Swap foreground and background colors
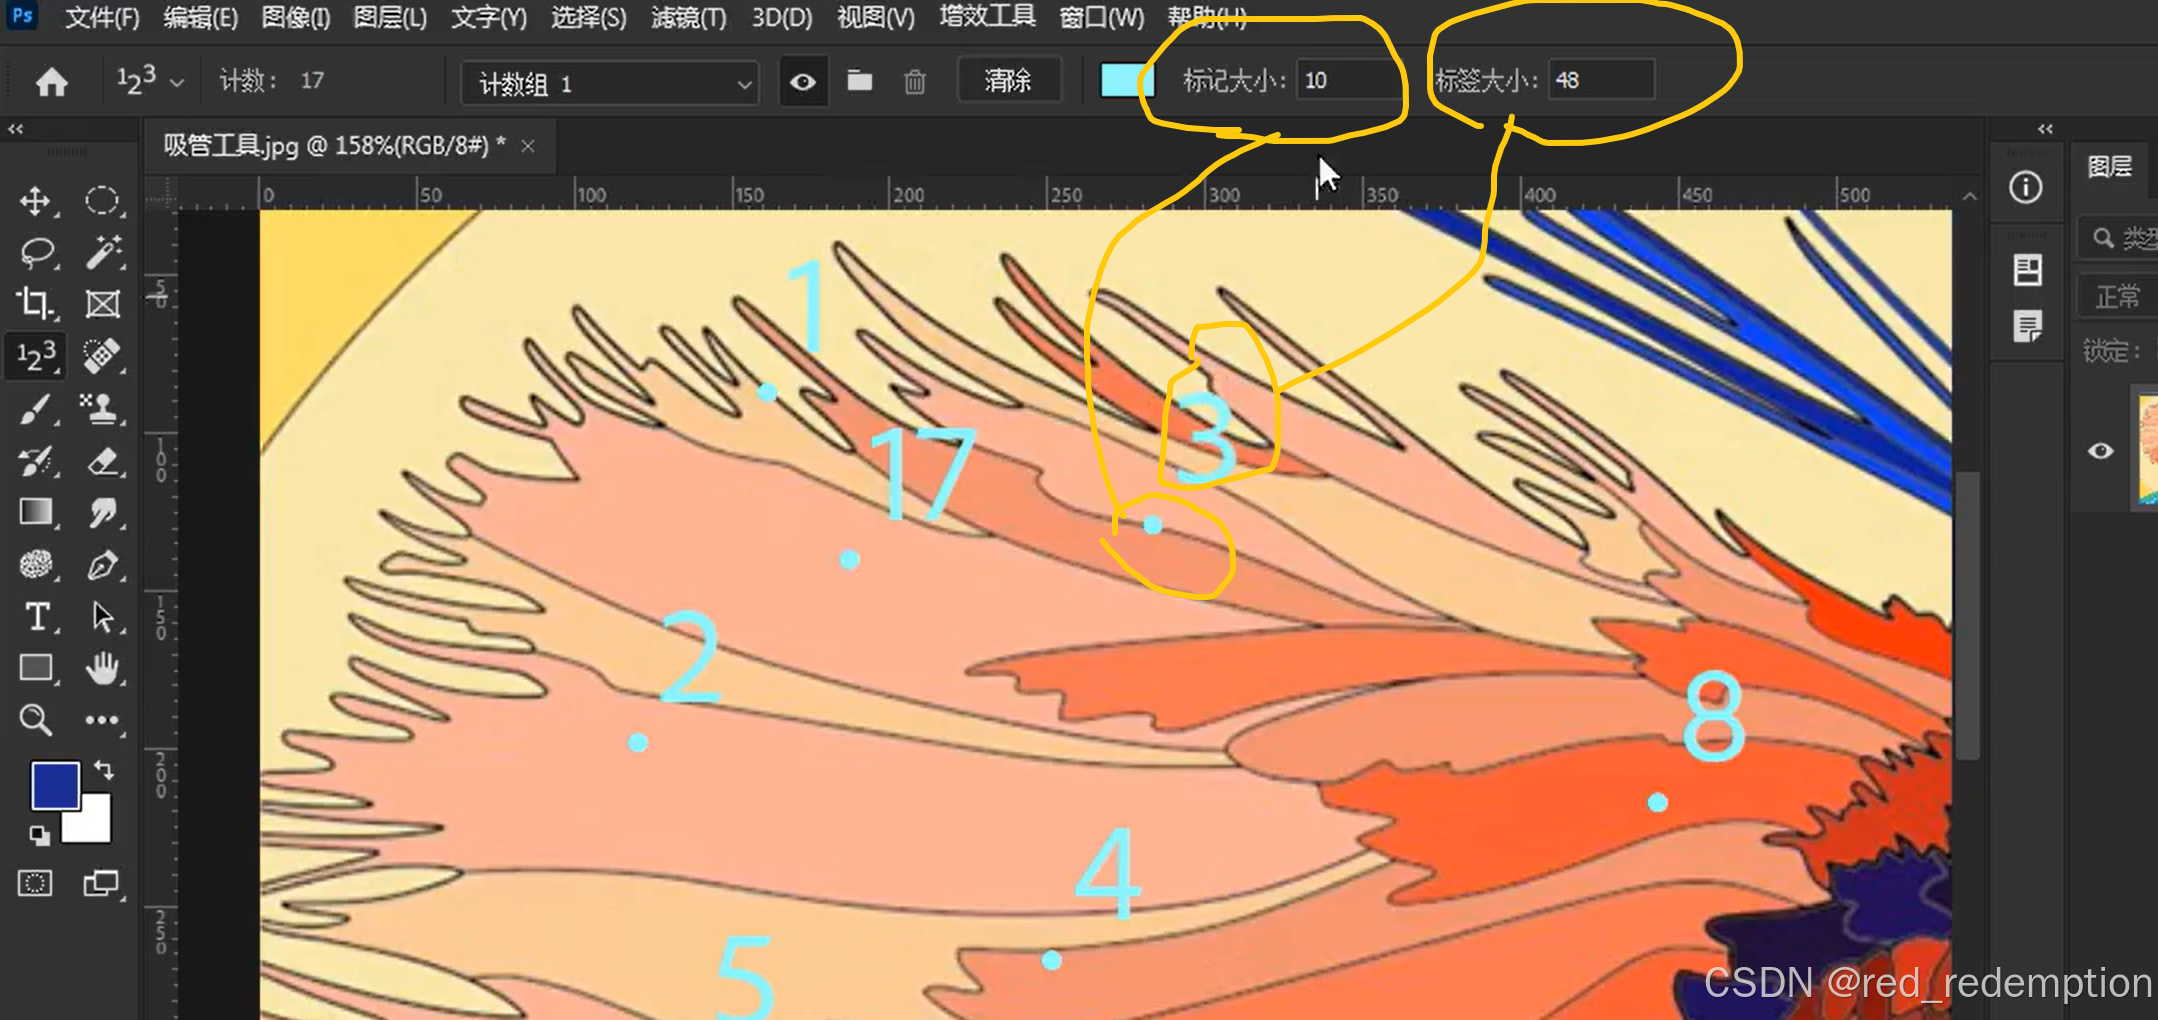 tap(104, 770)
